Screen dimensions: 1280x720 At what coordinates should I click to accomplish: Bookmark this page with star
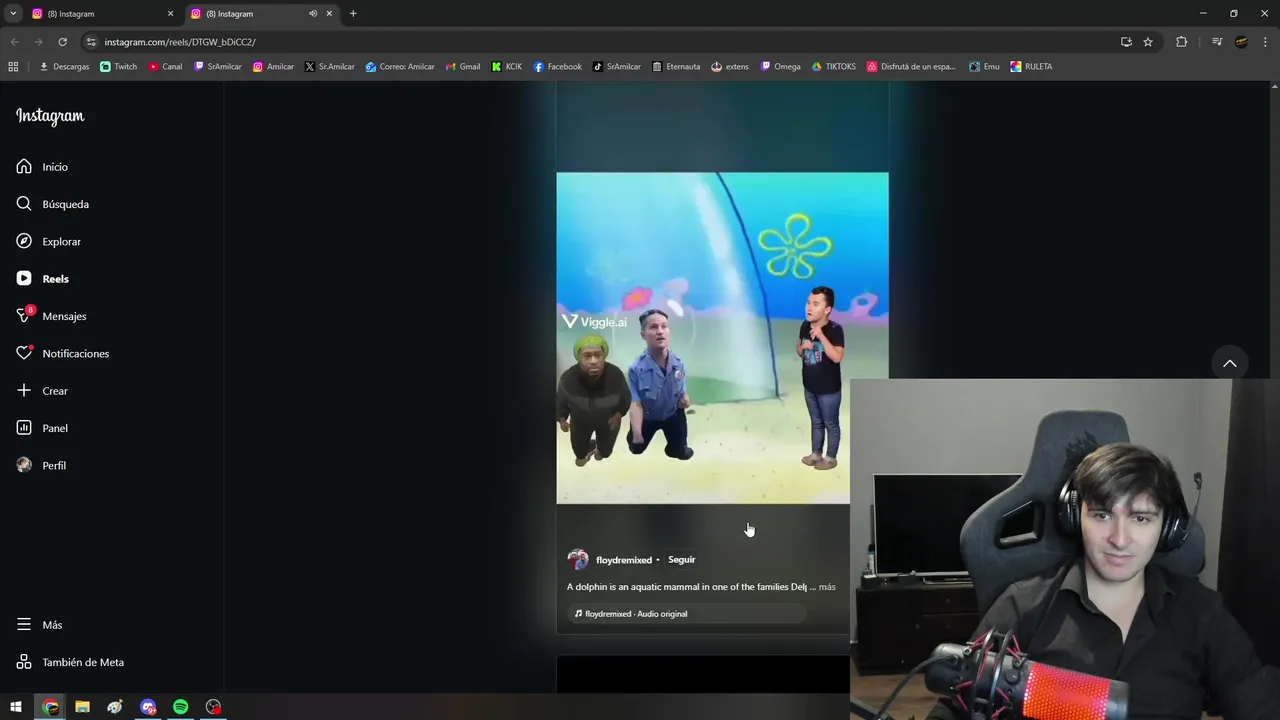(1148, 42)
